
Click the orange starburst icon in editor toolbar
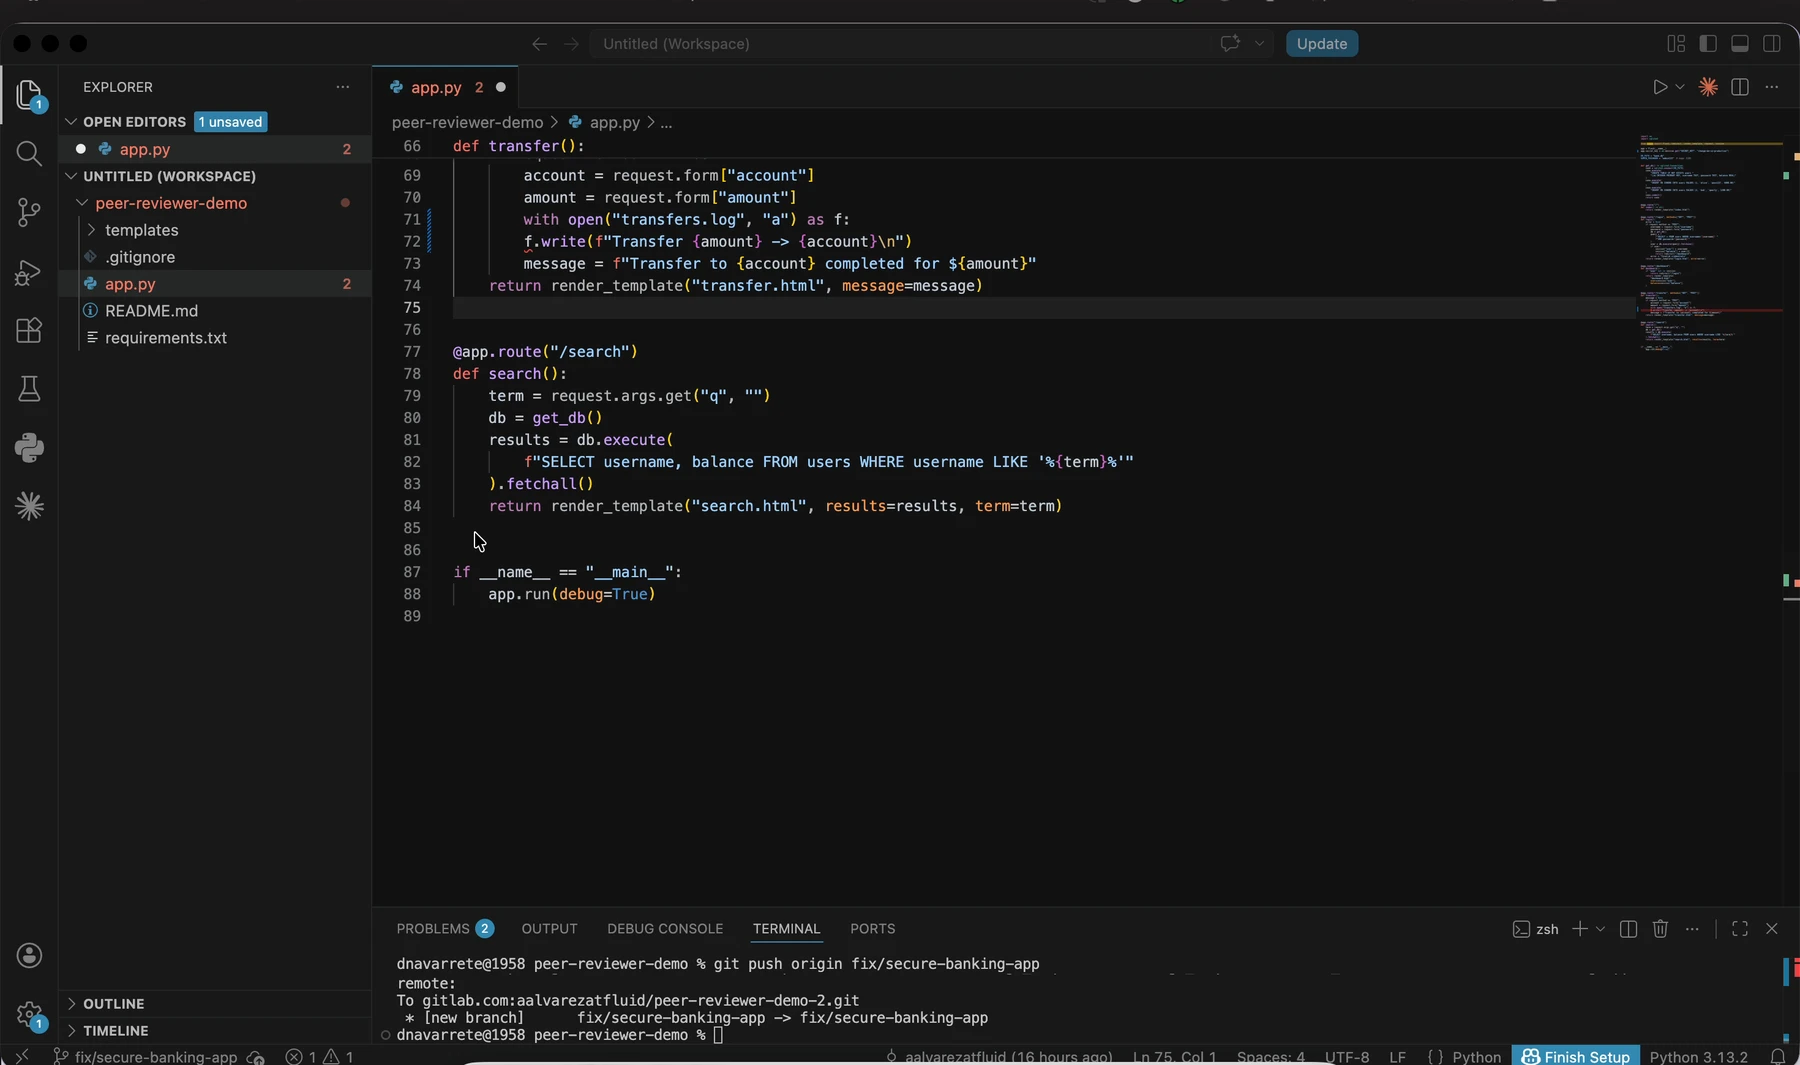tap(1708, 87)
